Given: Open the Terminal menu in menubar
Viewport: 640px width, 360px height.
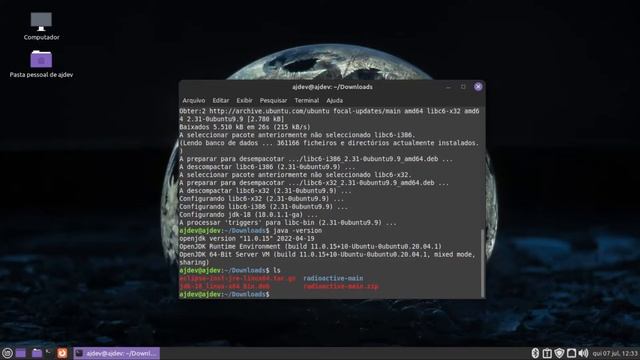Looking at the screenshot, I should click(307, 100).
